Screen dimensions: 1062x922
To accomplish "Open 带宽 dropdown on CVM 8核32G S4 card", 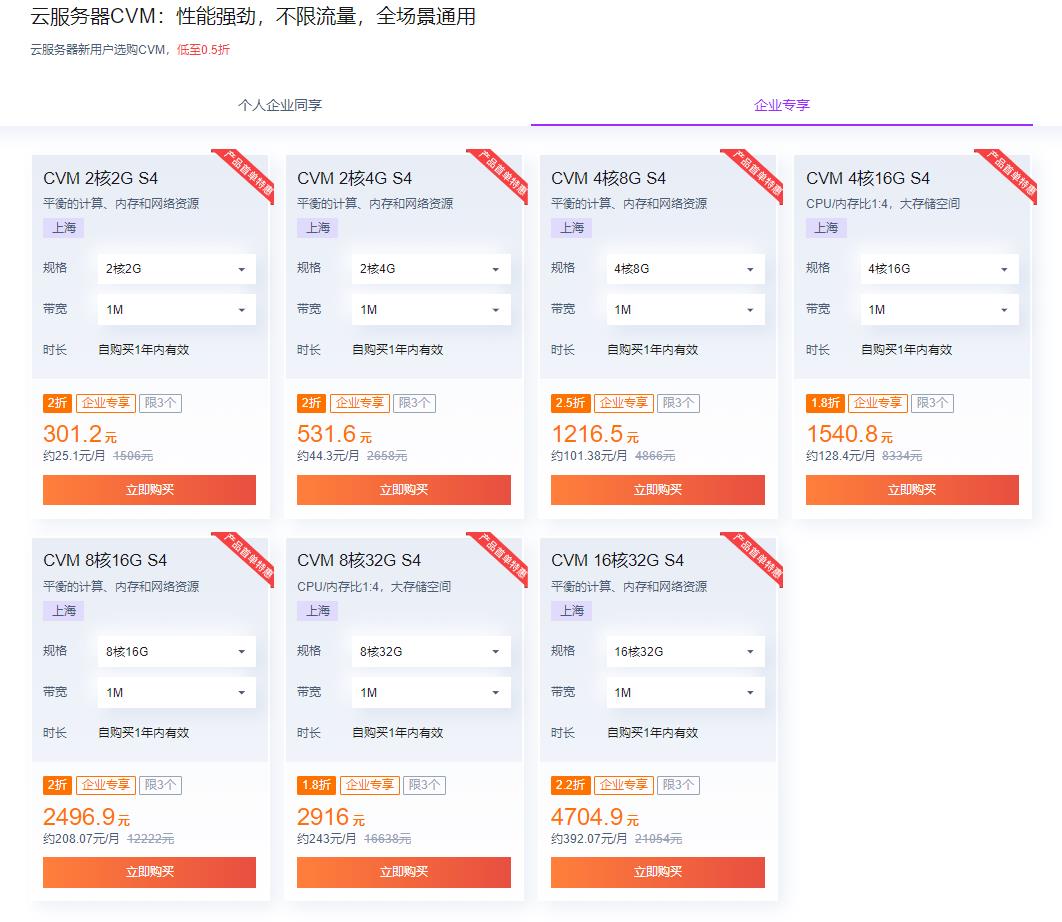I will coord(431,692).
